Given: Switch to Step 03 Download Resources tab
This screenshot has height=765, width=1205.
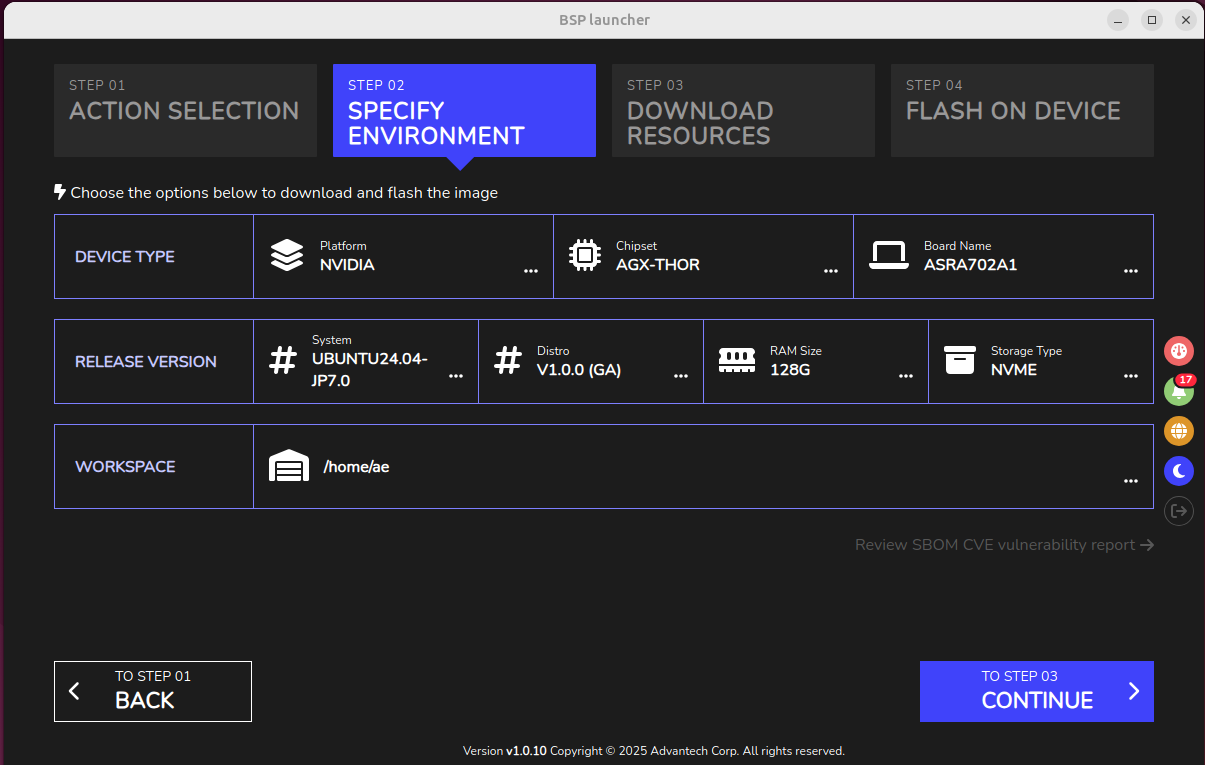Looking at the screenshot, I should [743, 111].
